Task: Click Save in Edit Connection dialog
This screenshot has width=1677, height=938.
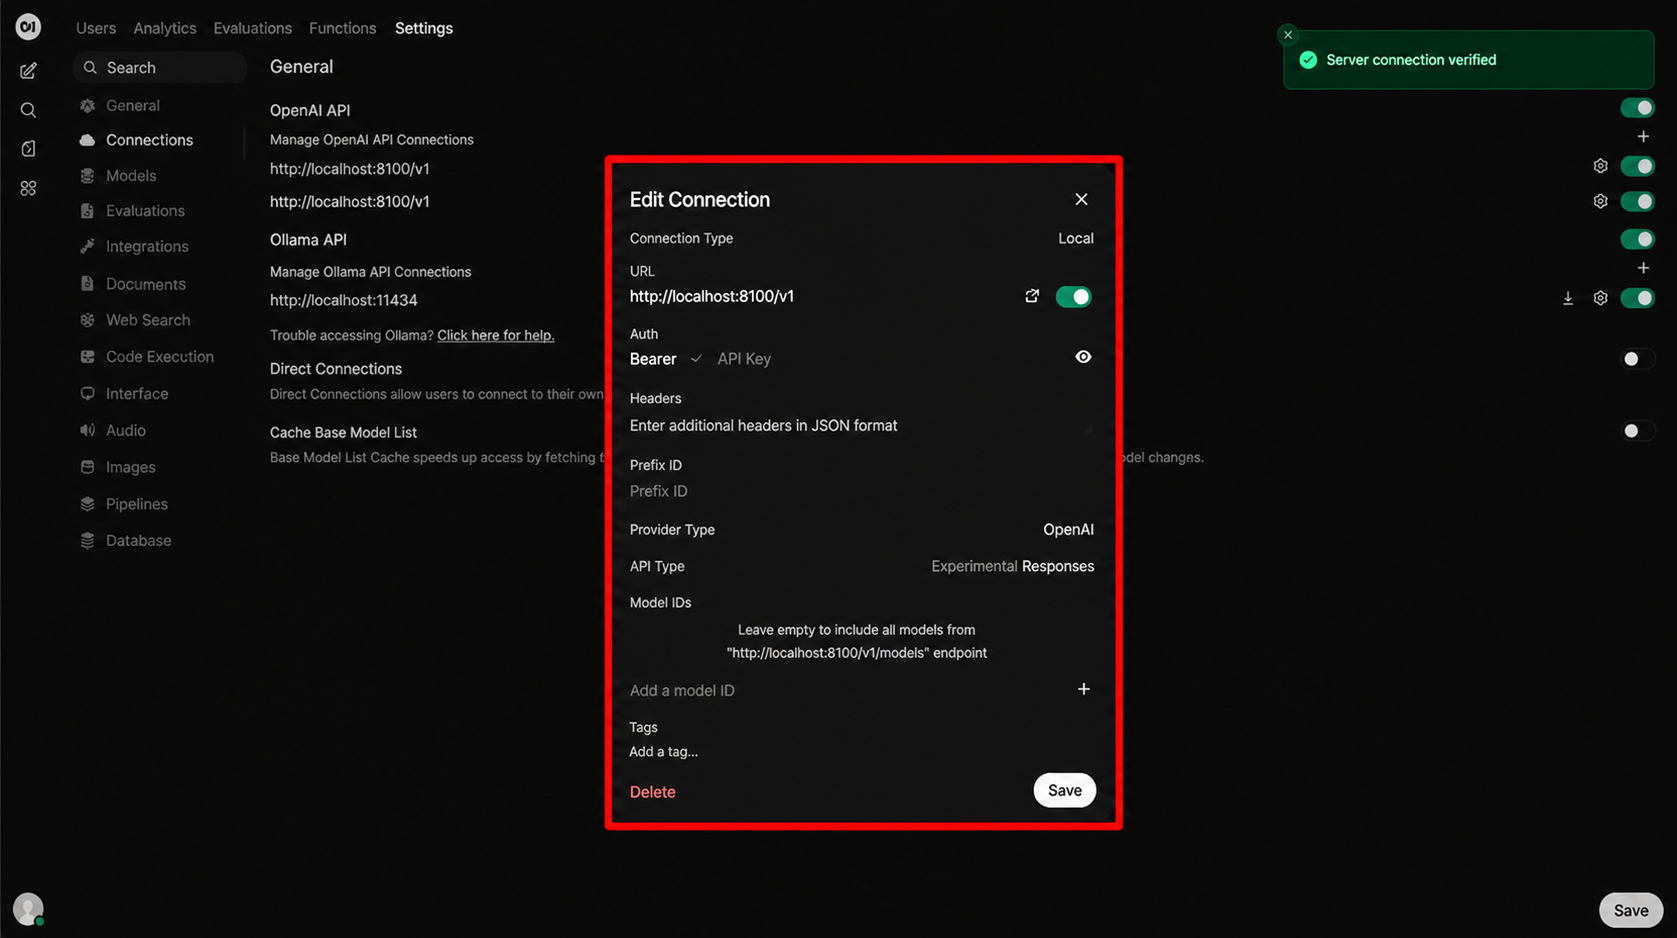Action: tap(1064, 790)
